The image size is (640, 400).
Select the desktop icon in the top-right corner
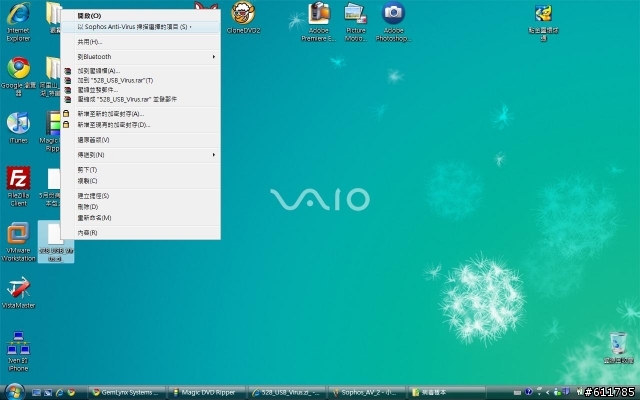pyautogui.click(x=543, y=22)
